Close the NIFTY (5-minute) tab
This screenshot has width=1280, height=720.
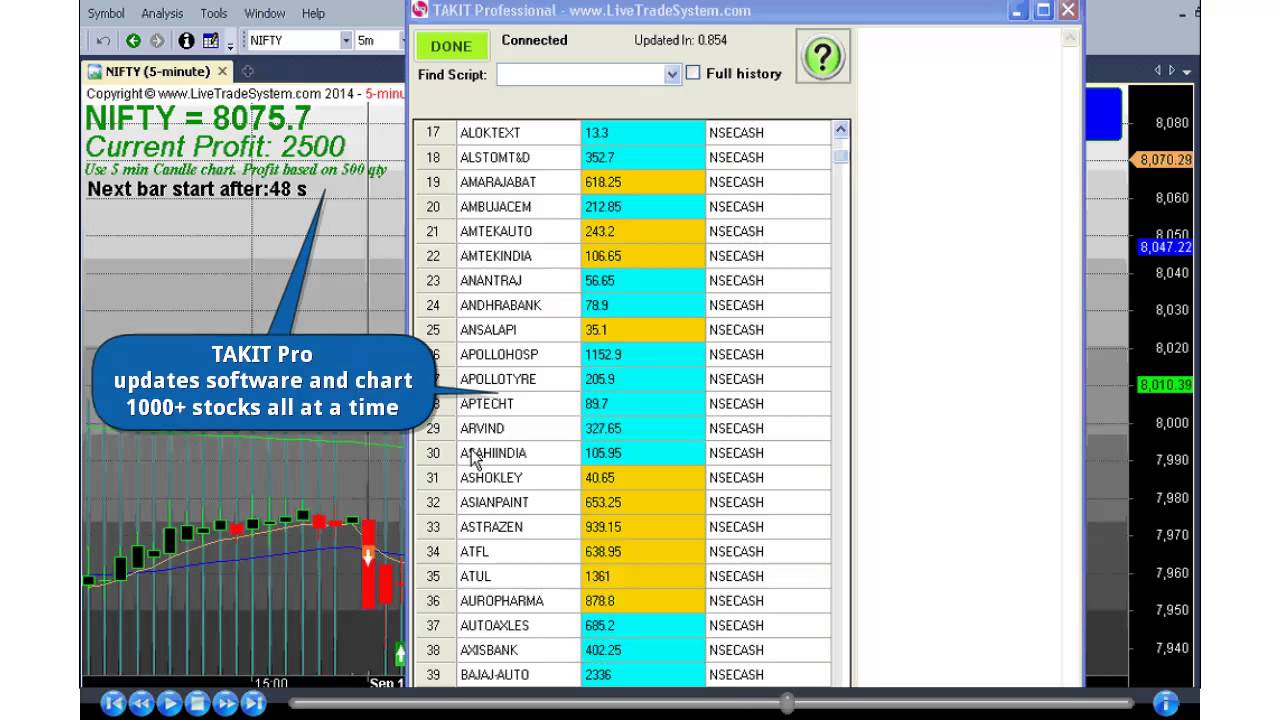222,72
